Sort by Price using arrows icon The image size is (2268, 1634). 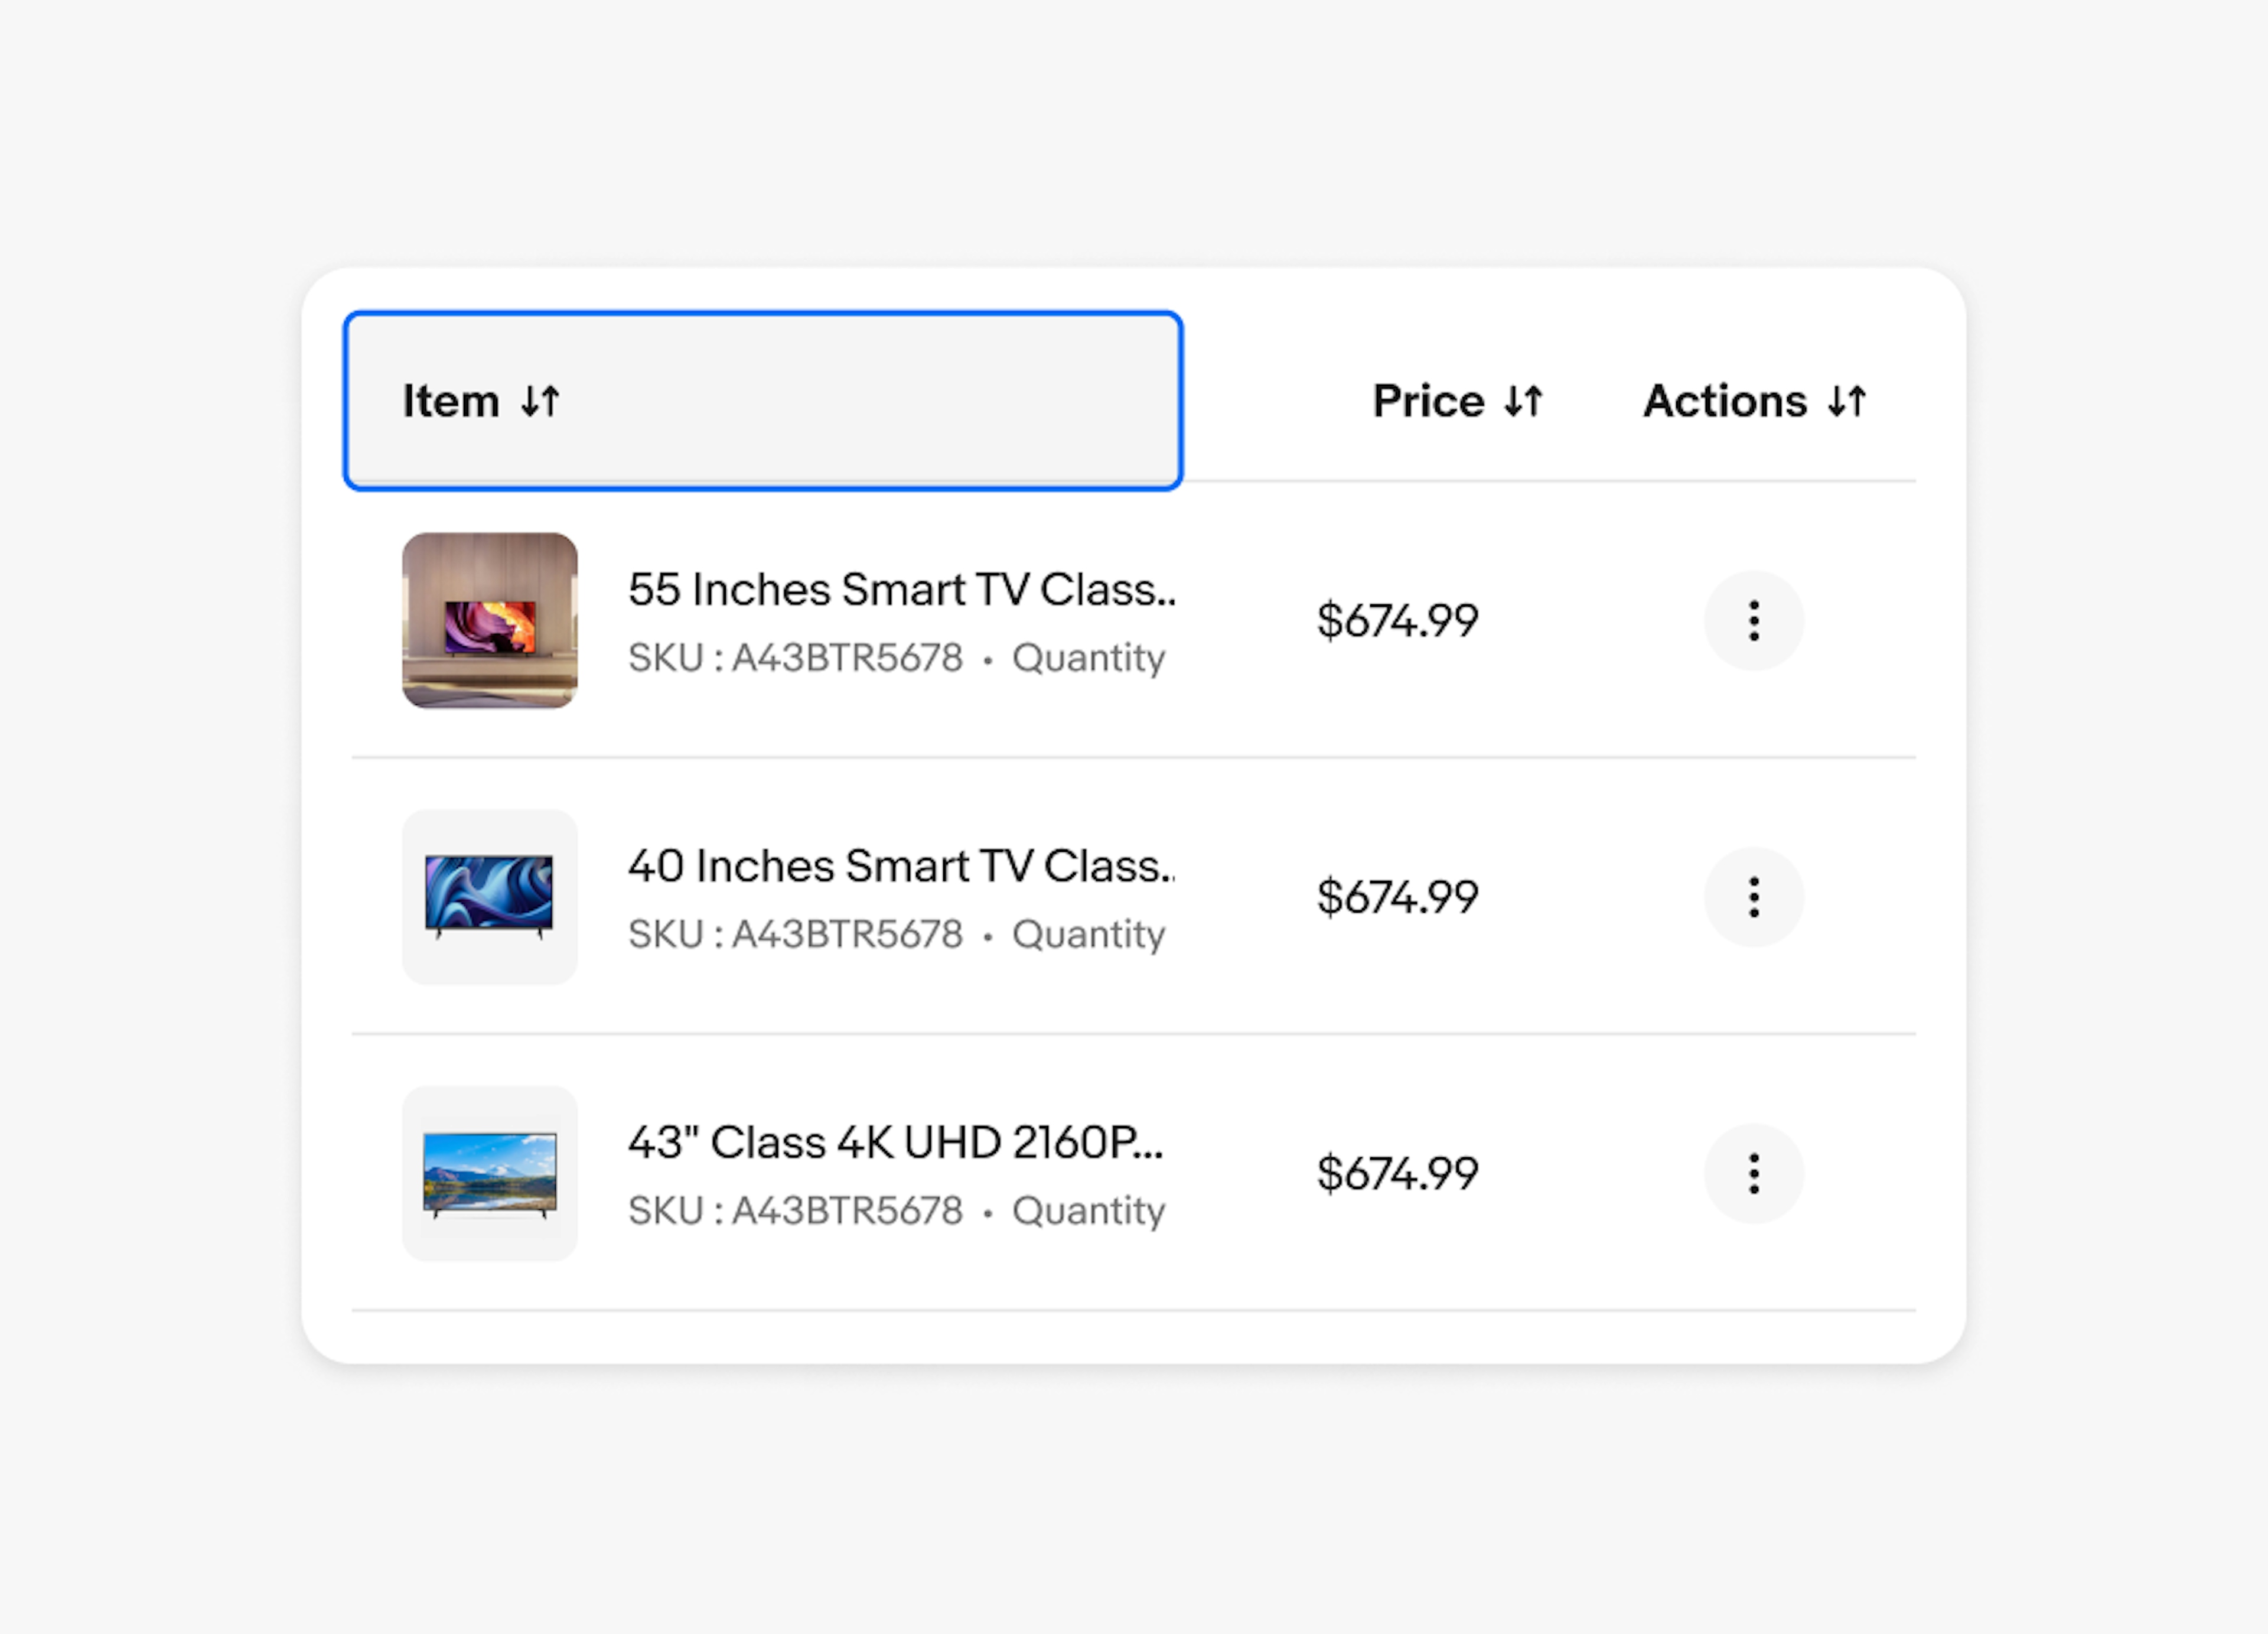pos(1523,402)
